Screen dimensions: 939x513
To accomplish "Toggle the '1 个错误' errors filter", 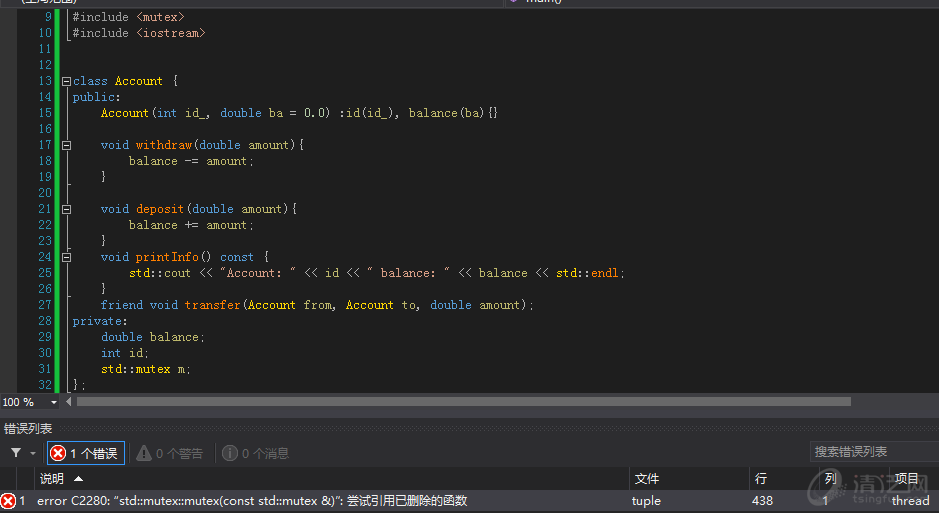I will click(86, 453).
